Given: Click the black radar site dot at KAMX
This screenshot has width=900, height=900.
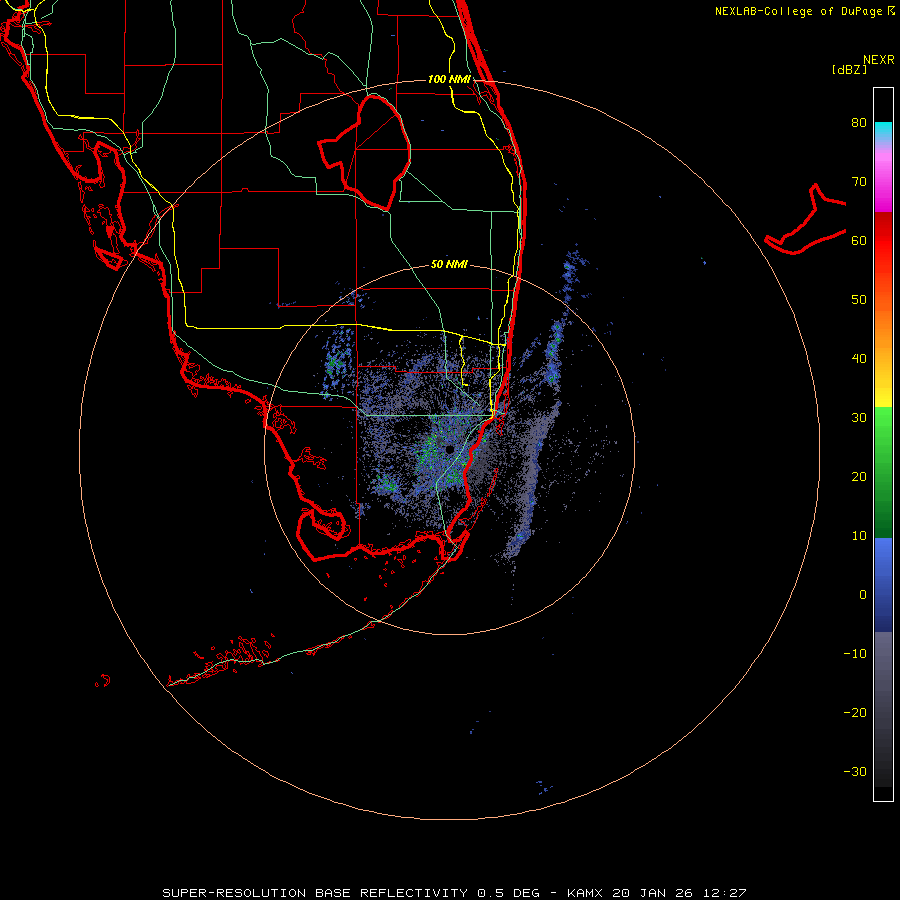Looking at the screenshot, I should click(x=449, y=449).
